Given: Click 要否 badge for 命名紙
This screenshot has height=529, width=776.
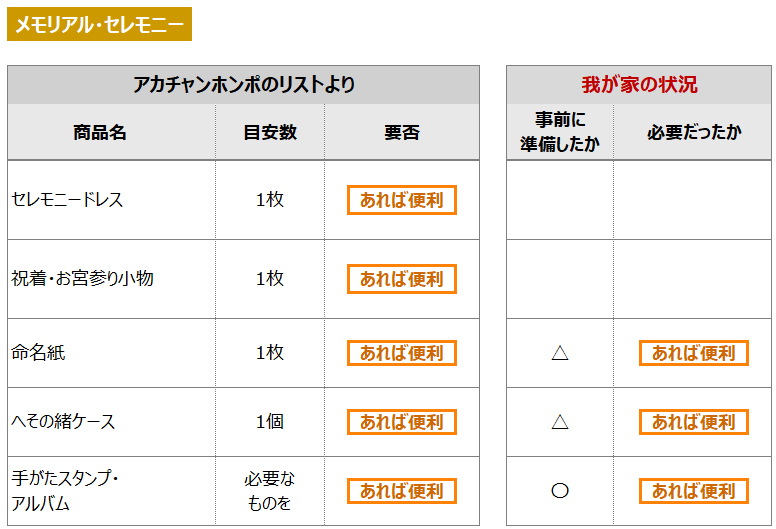Looking at the screenshot, I should (x=402, y=353).
